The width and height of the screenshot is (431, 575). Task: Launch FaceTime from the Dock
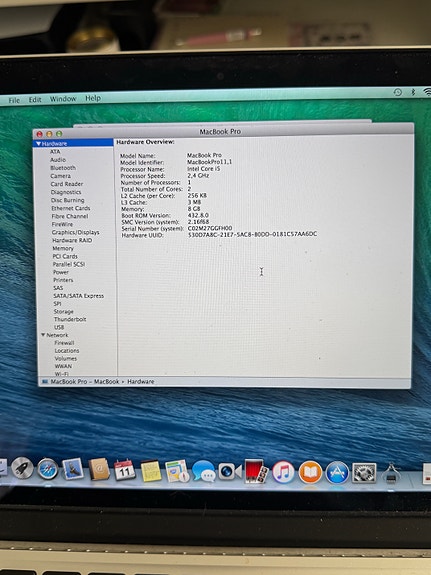click(230, 472)
